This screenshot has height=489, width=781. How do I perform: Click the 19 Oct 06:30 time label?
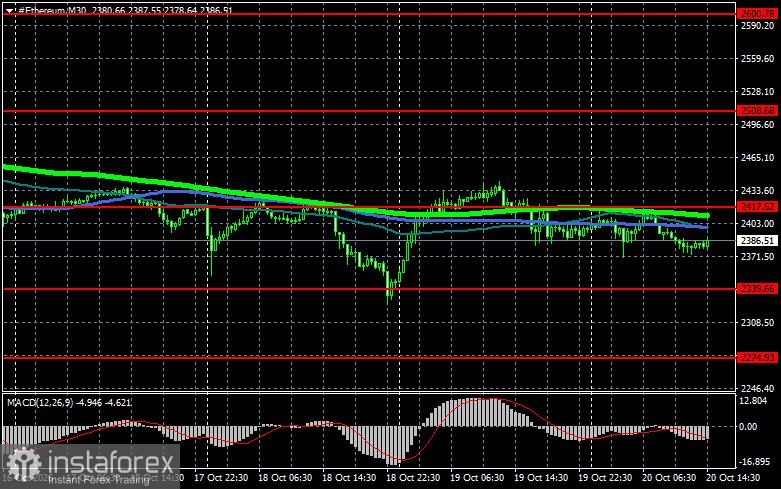click(x=477, y=478)
